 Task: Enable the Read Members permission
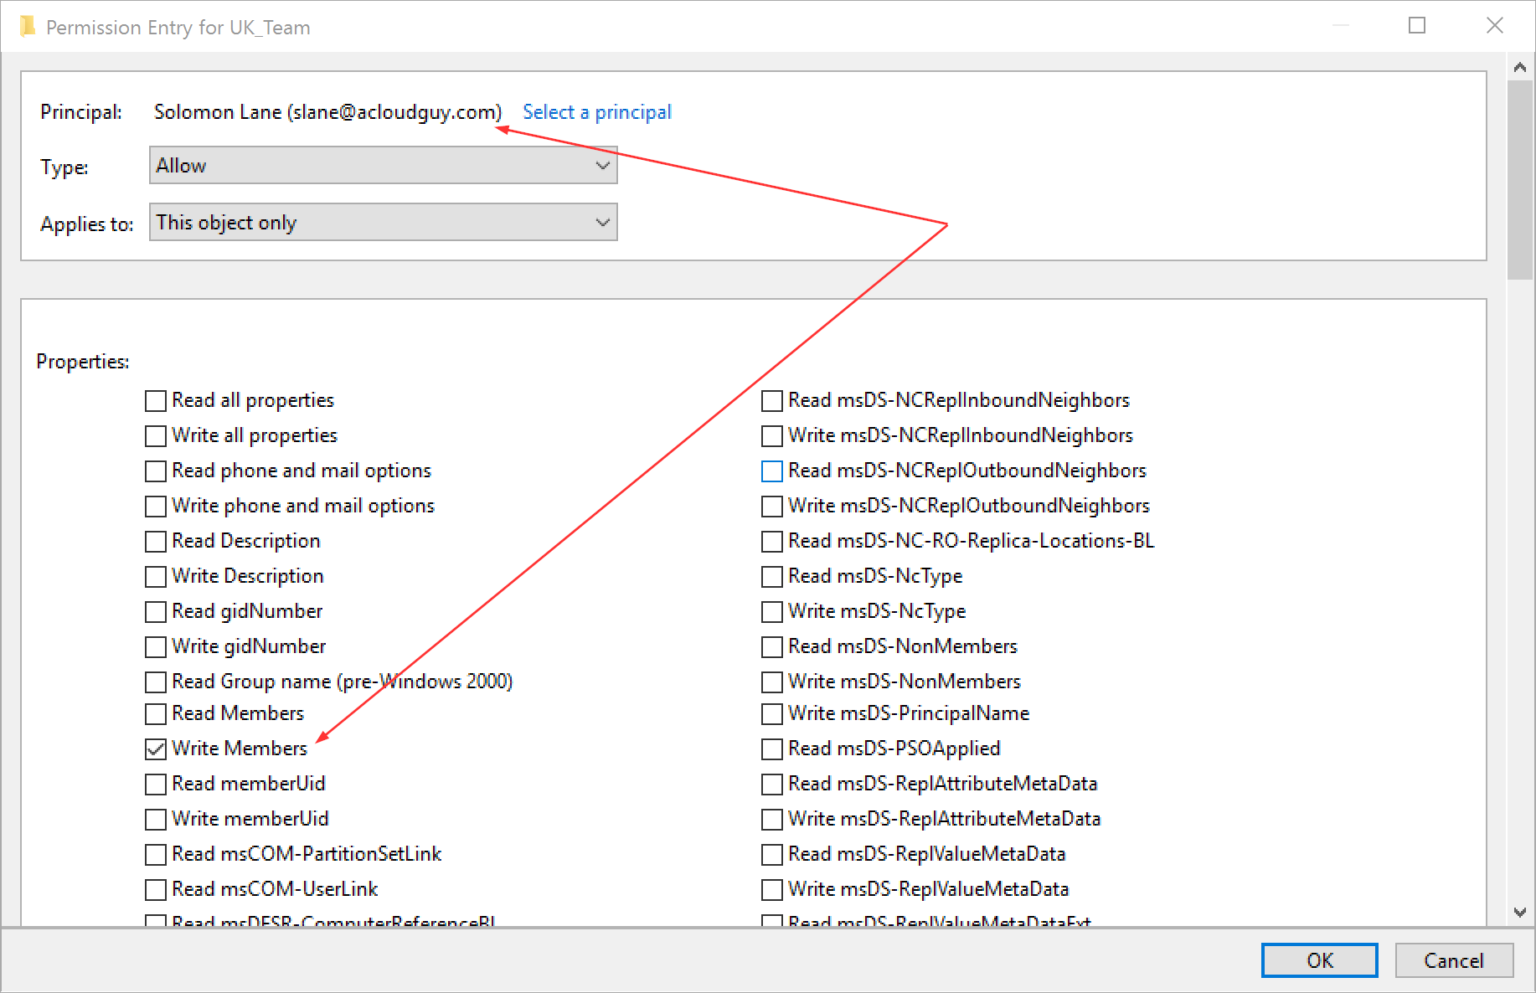pyautogui.click(x=155, y=713)
